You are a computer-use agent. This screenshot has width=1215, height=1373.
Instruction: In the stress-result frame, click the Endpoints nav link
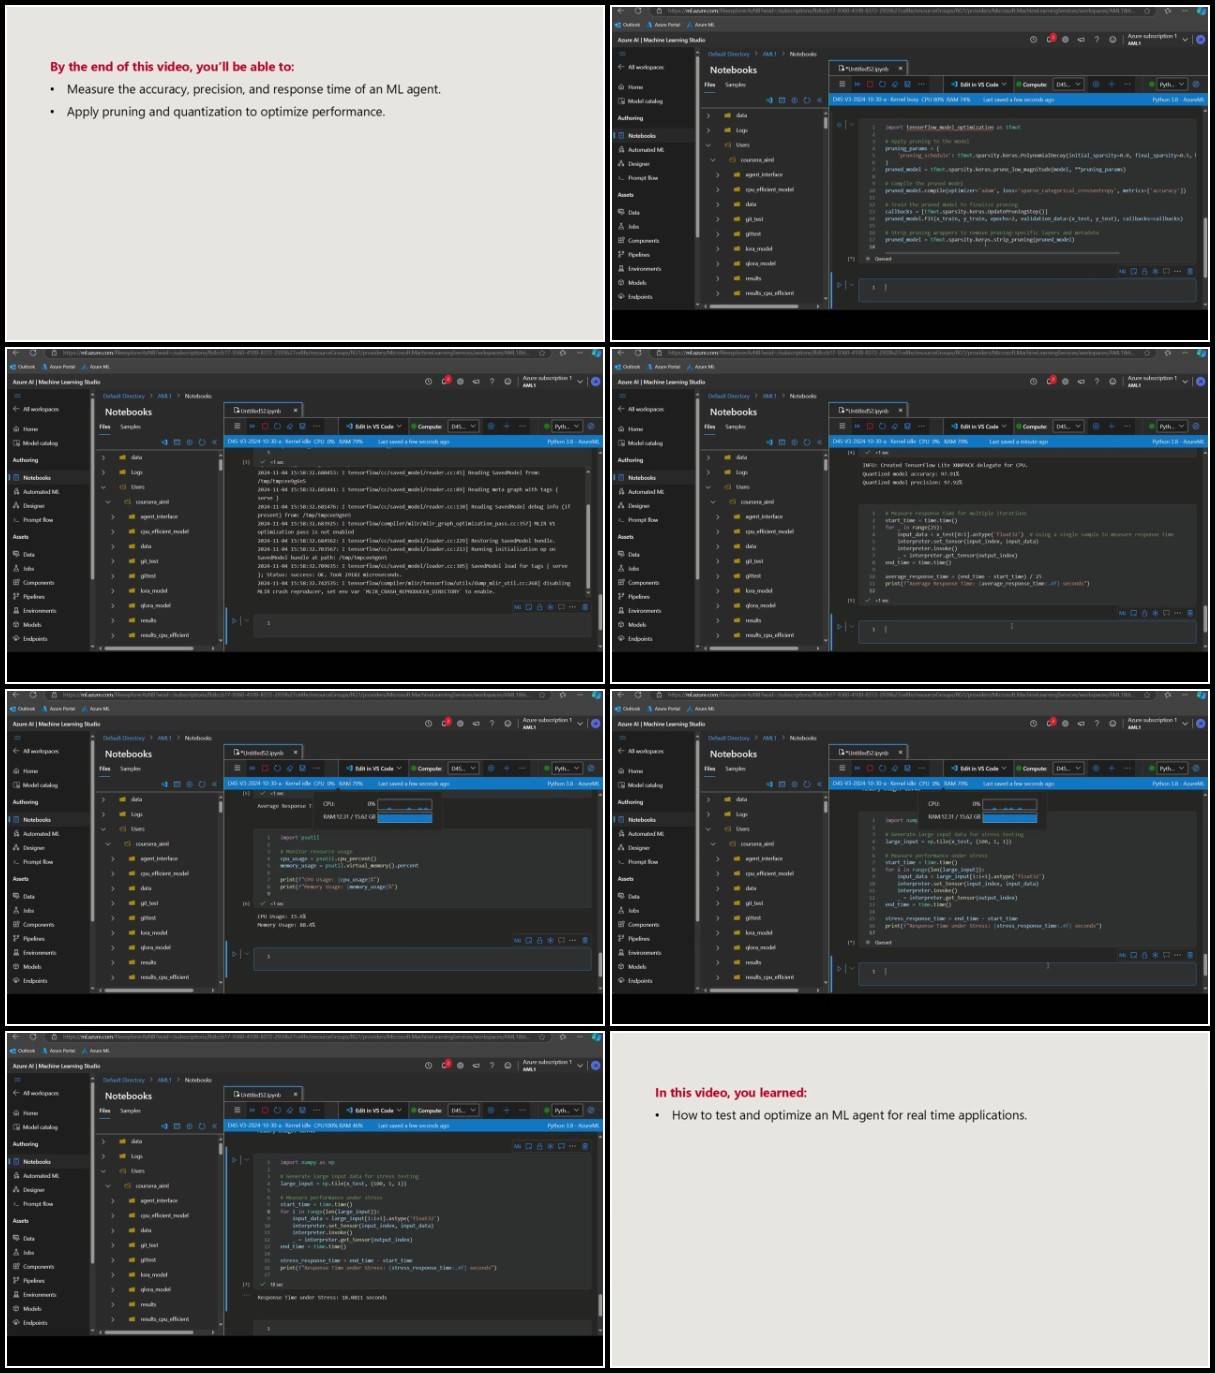(x=34, y=1322)
